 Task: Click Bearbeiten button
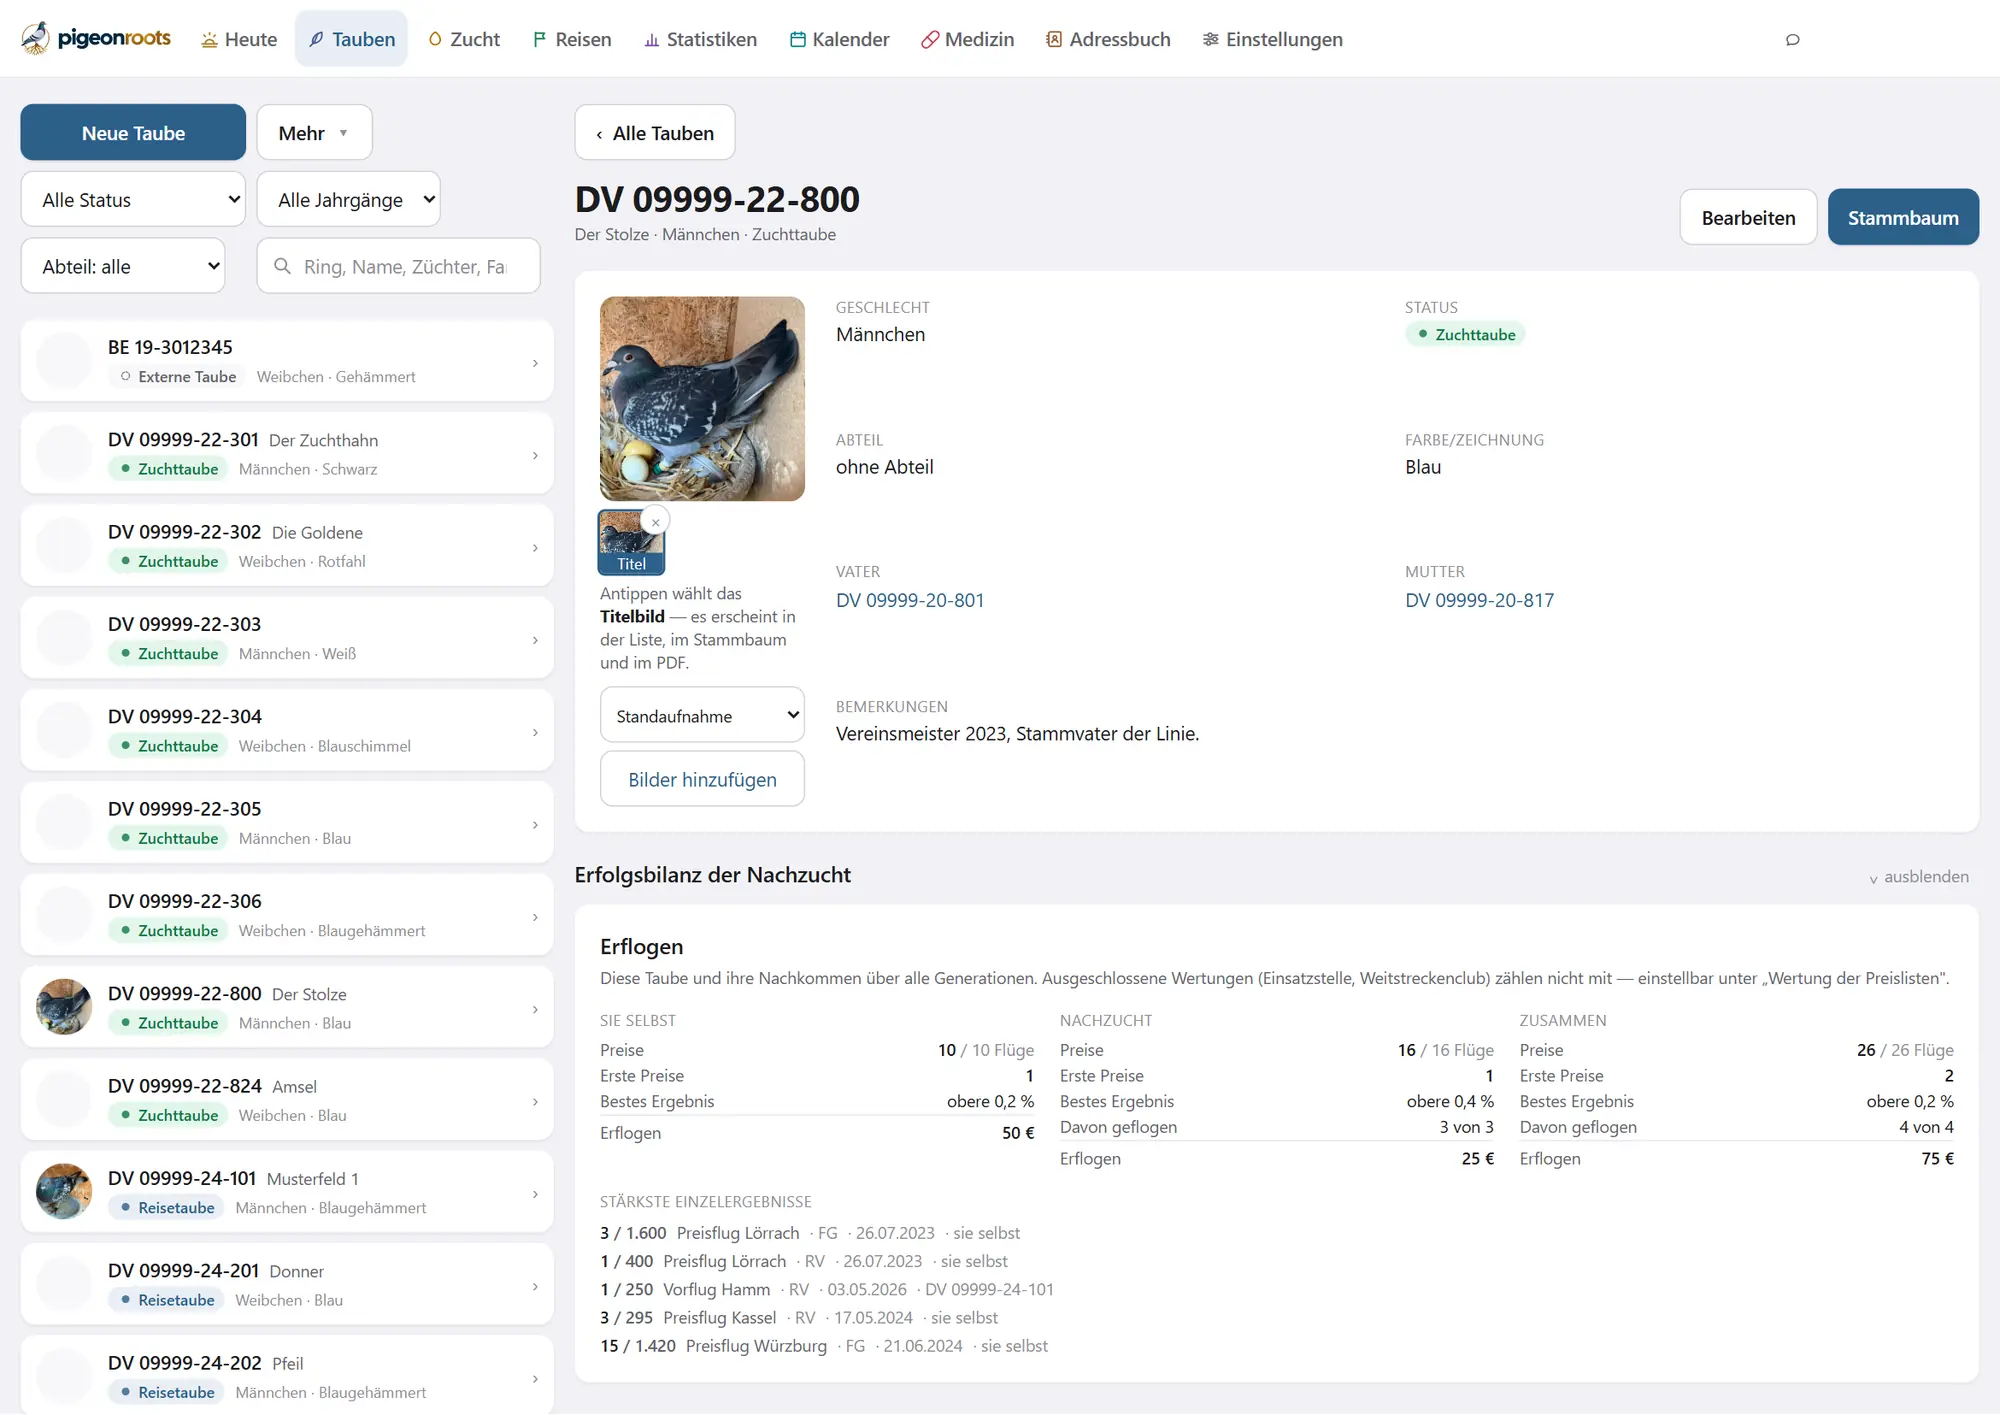click(1748, 217)
